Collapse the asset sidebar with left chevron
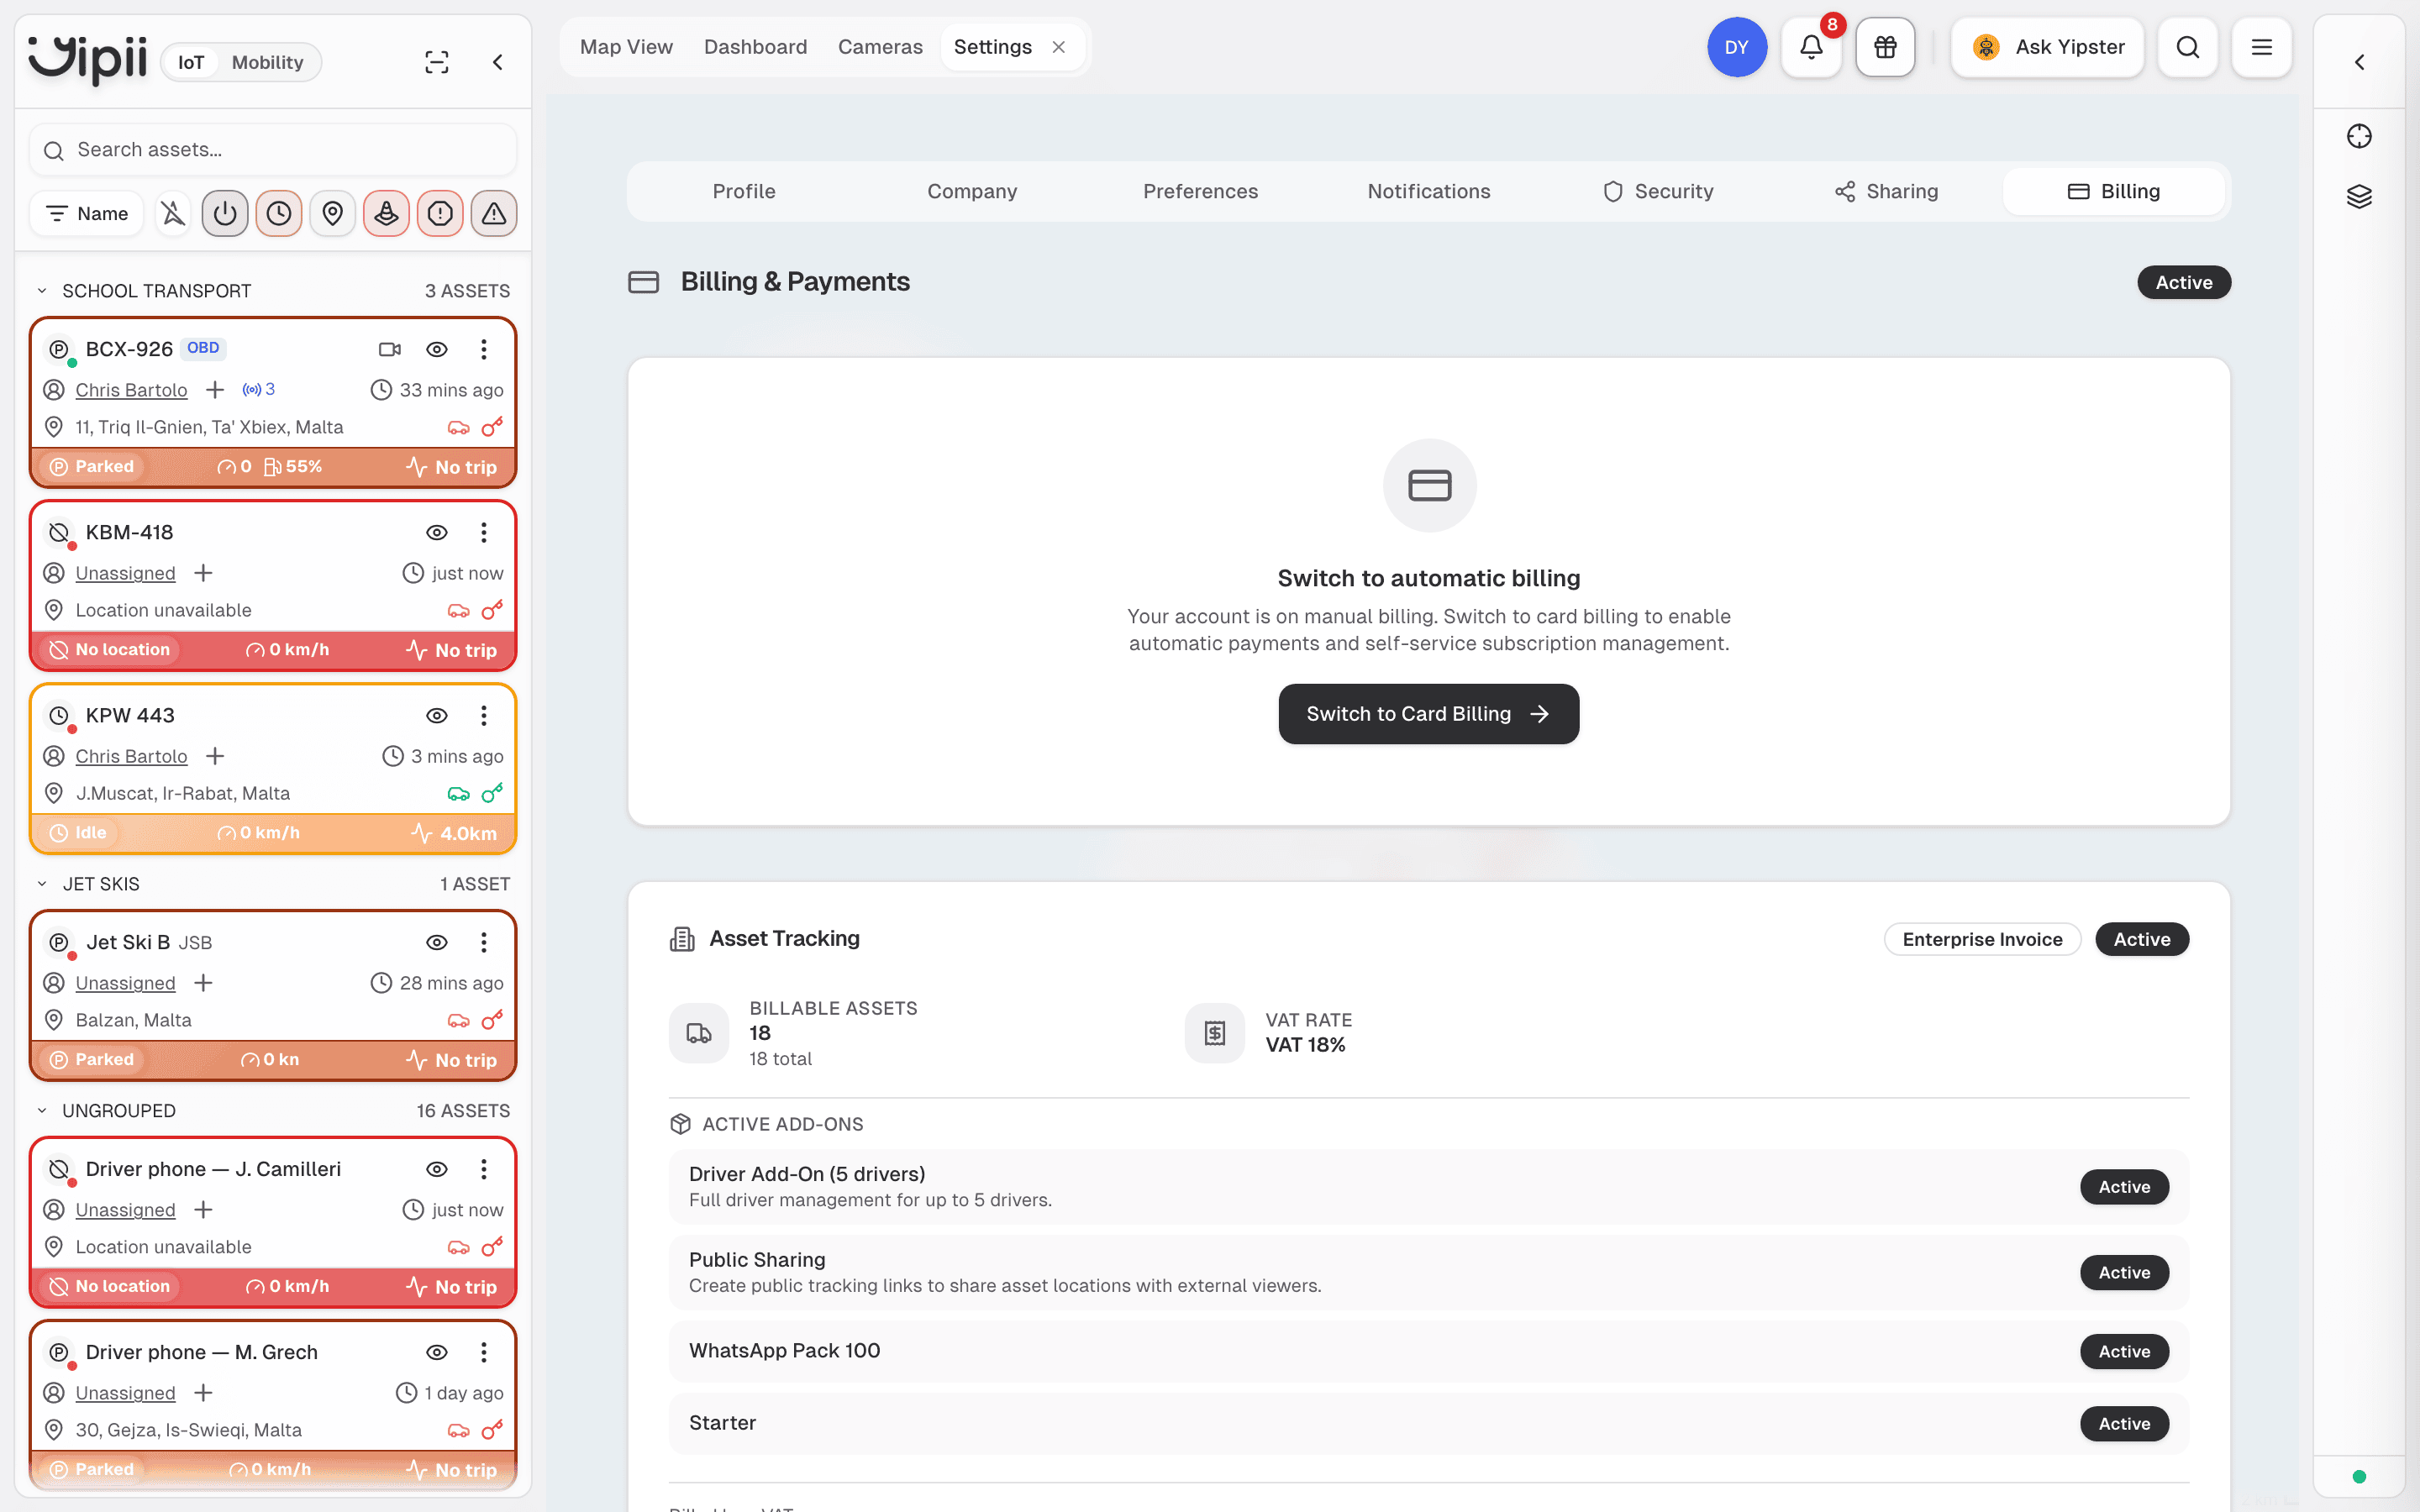This screenshot has width=2420, height=1512. coord(497,62)
